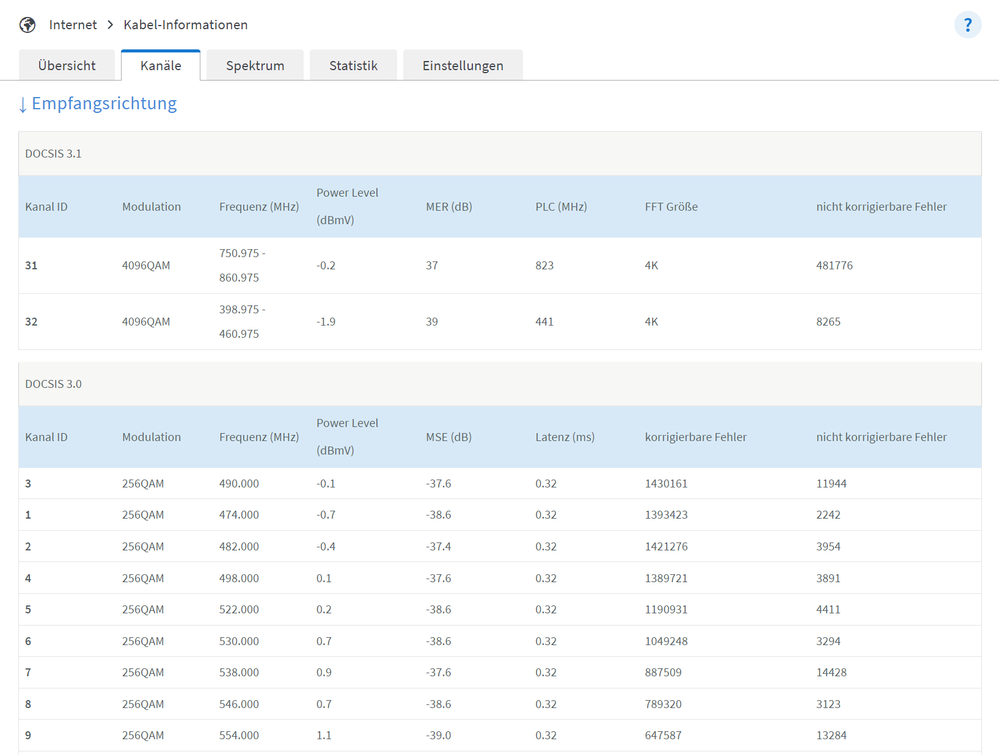Click the Latenz (ms) column header
Viewport: 999px width, 755px height.
click(x=565, y=437)
